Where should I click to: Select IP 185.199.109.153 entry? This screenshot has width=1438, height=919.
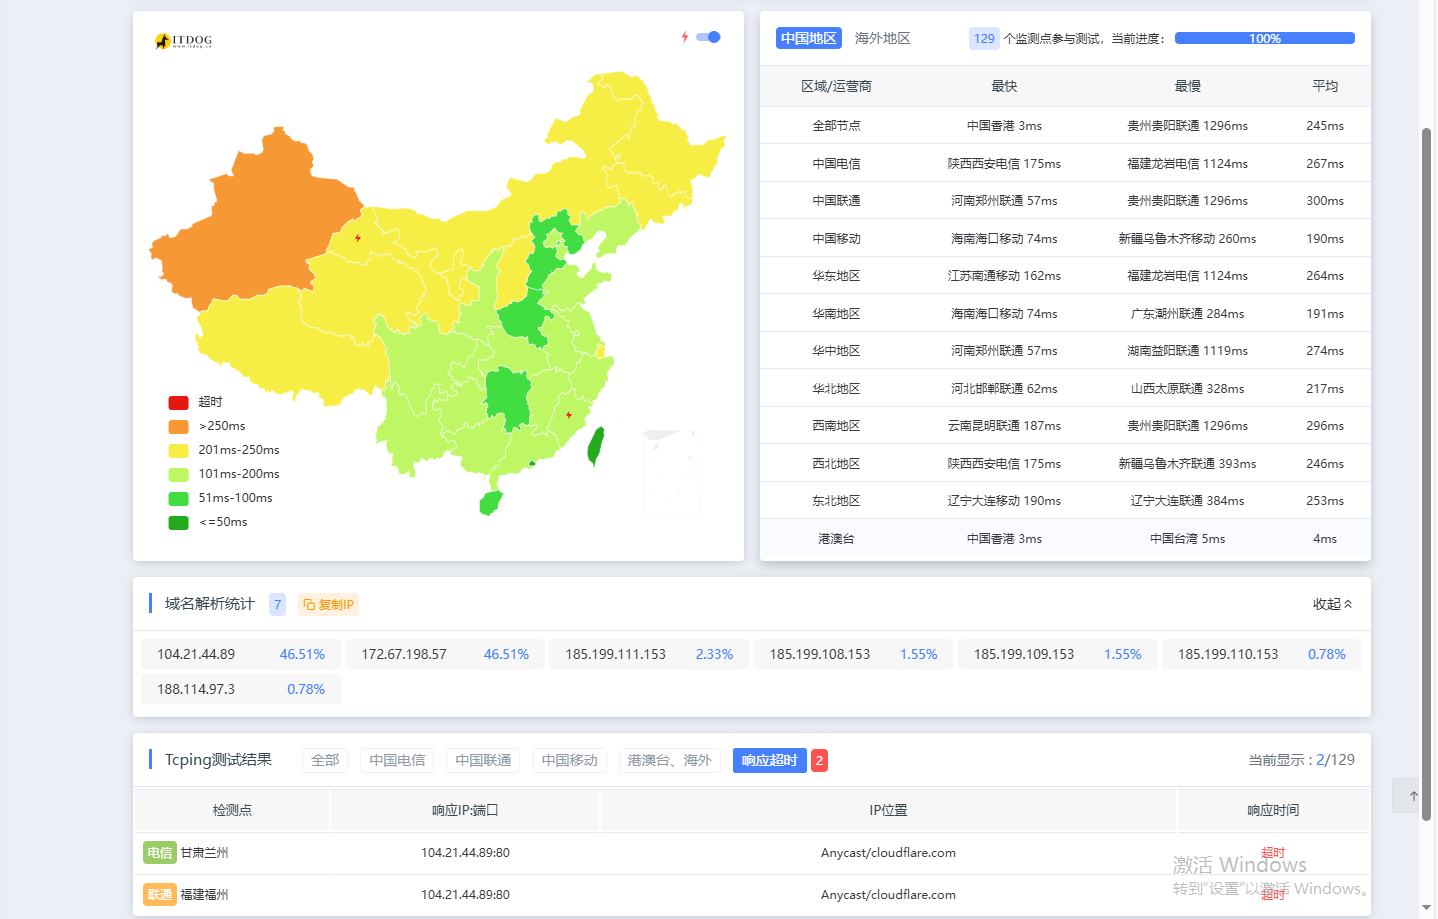(1057, 654)
